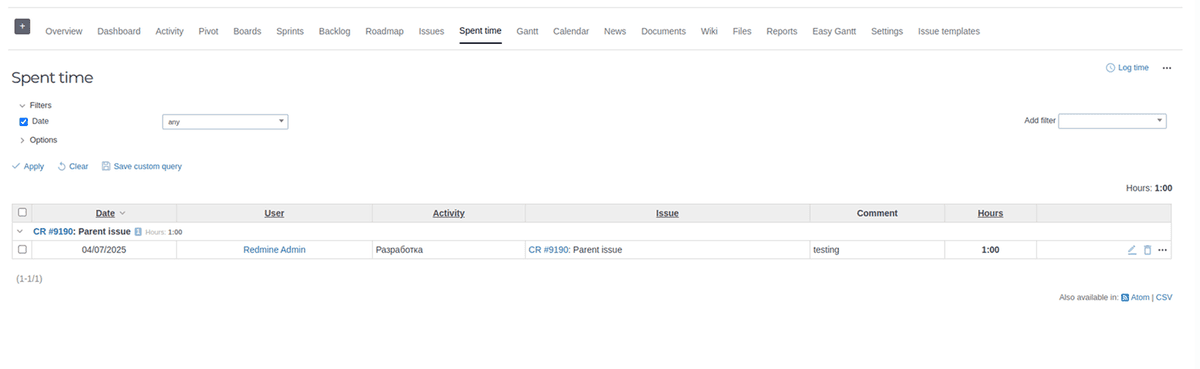Click the plus new-object button
Screen dimensions: 1200x369
tap(22, 26)
